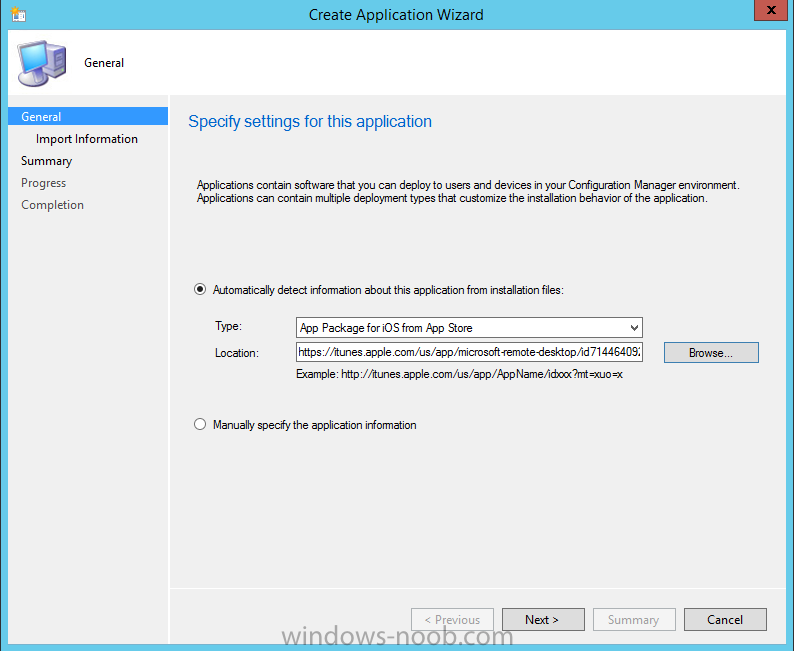Select the Completion step in the sidebar

point(53,205)
